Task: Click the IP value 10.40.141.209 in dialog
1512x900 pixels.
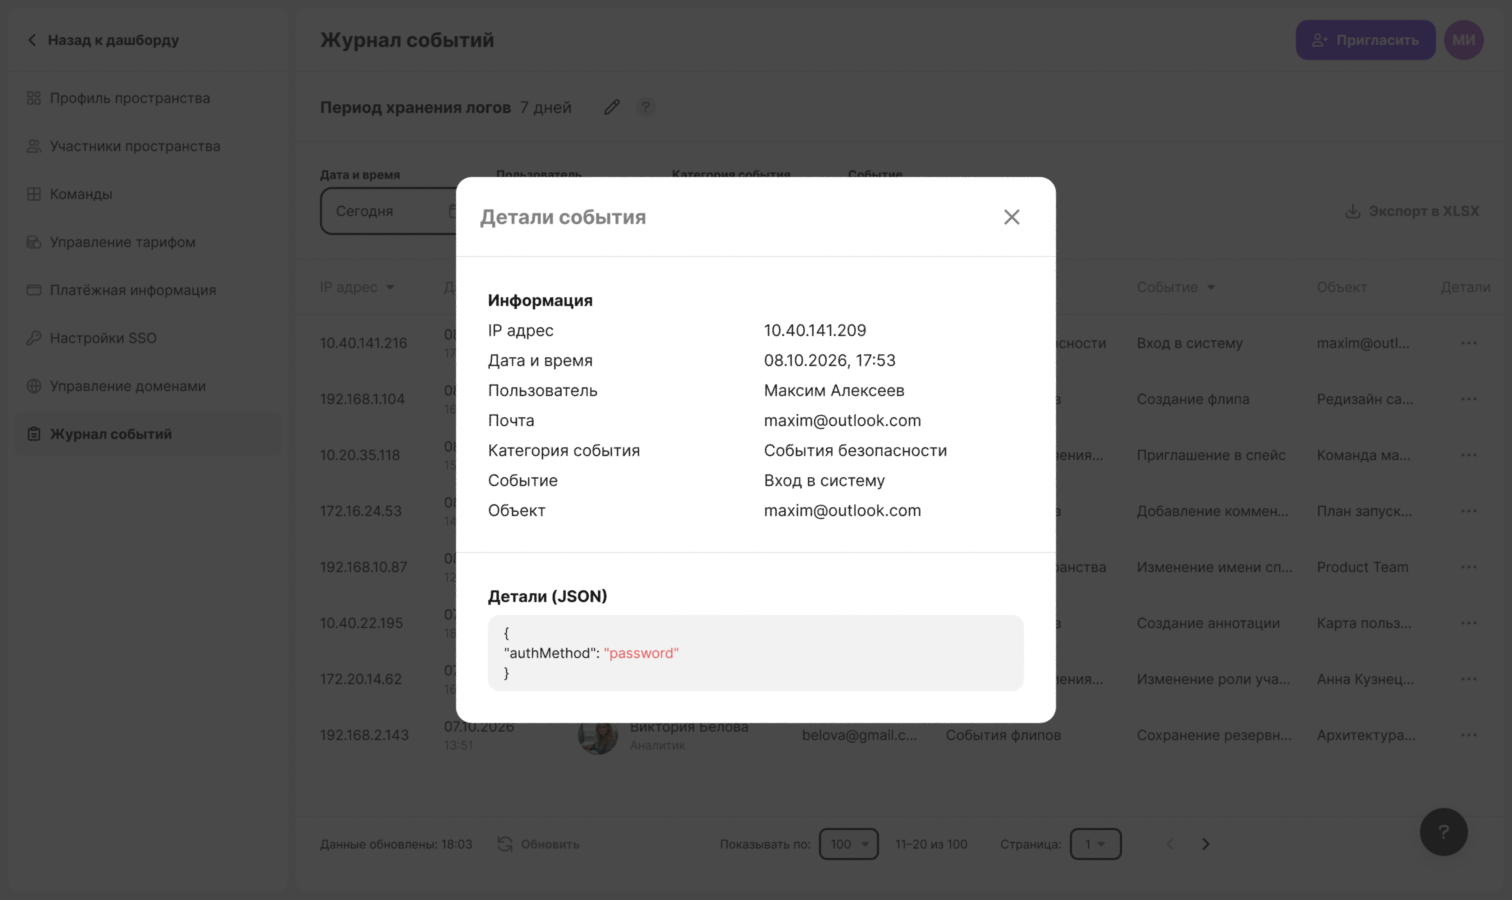Action: click(815, 330)
